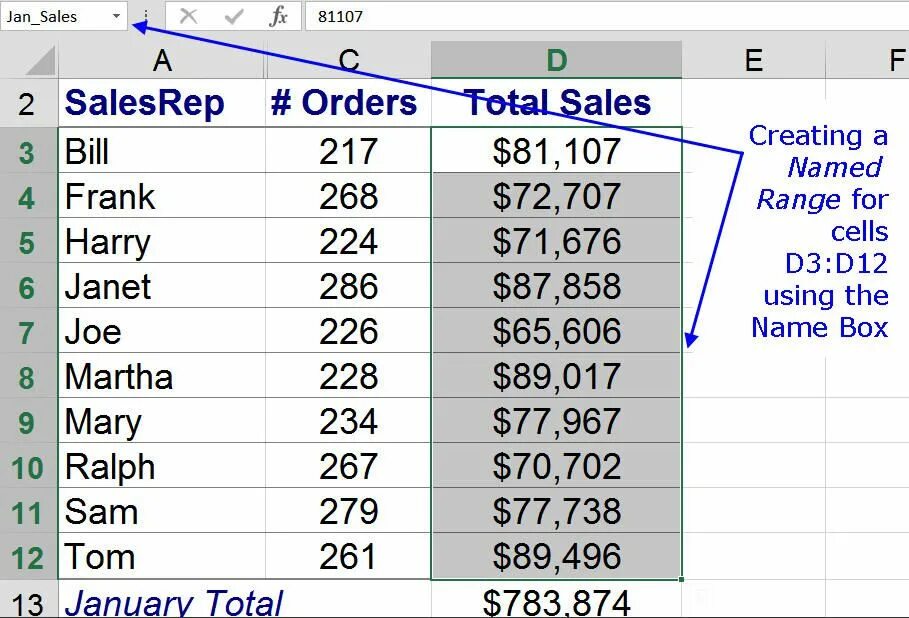Image resolution: width=909 pixels, height=618 pixels.
Task: Click the formula bar showing 81107
Action: click(607, 16)
